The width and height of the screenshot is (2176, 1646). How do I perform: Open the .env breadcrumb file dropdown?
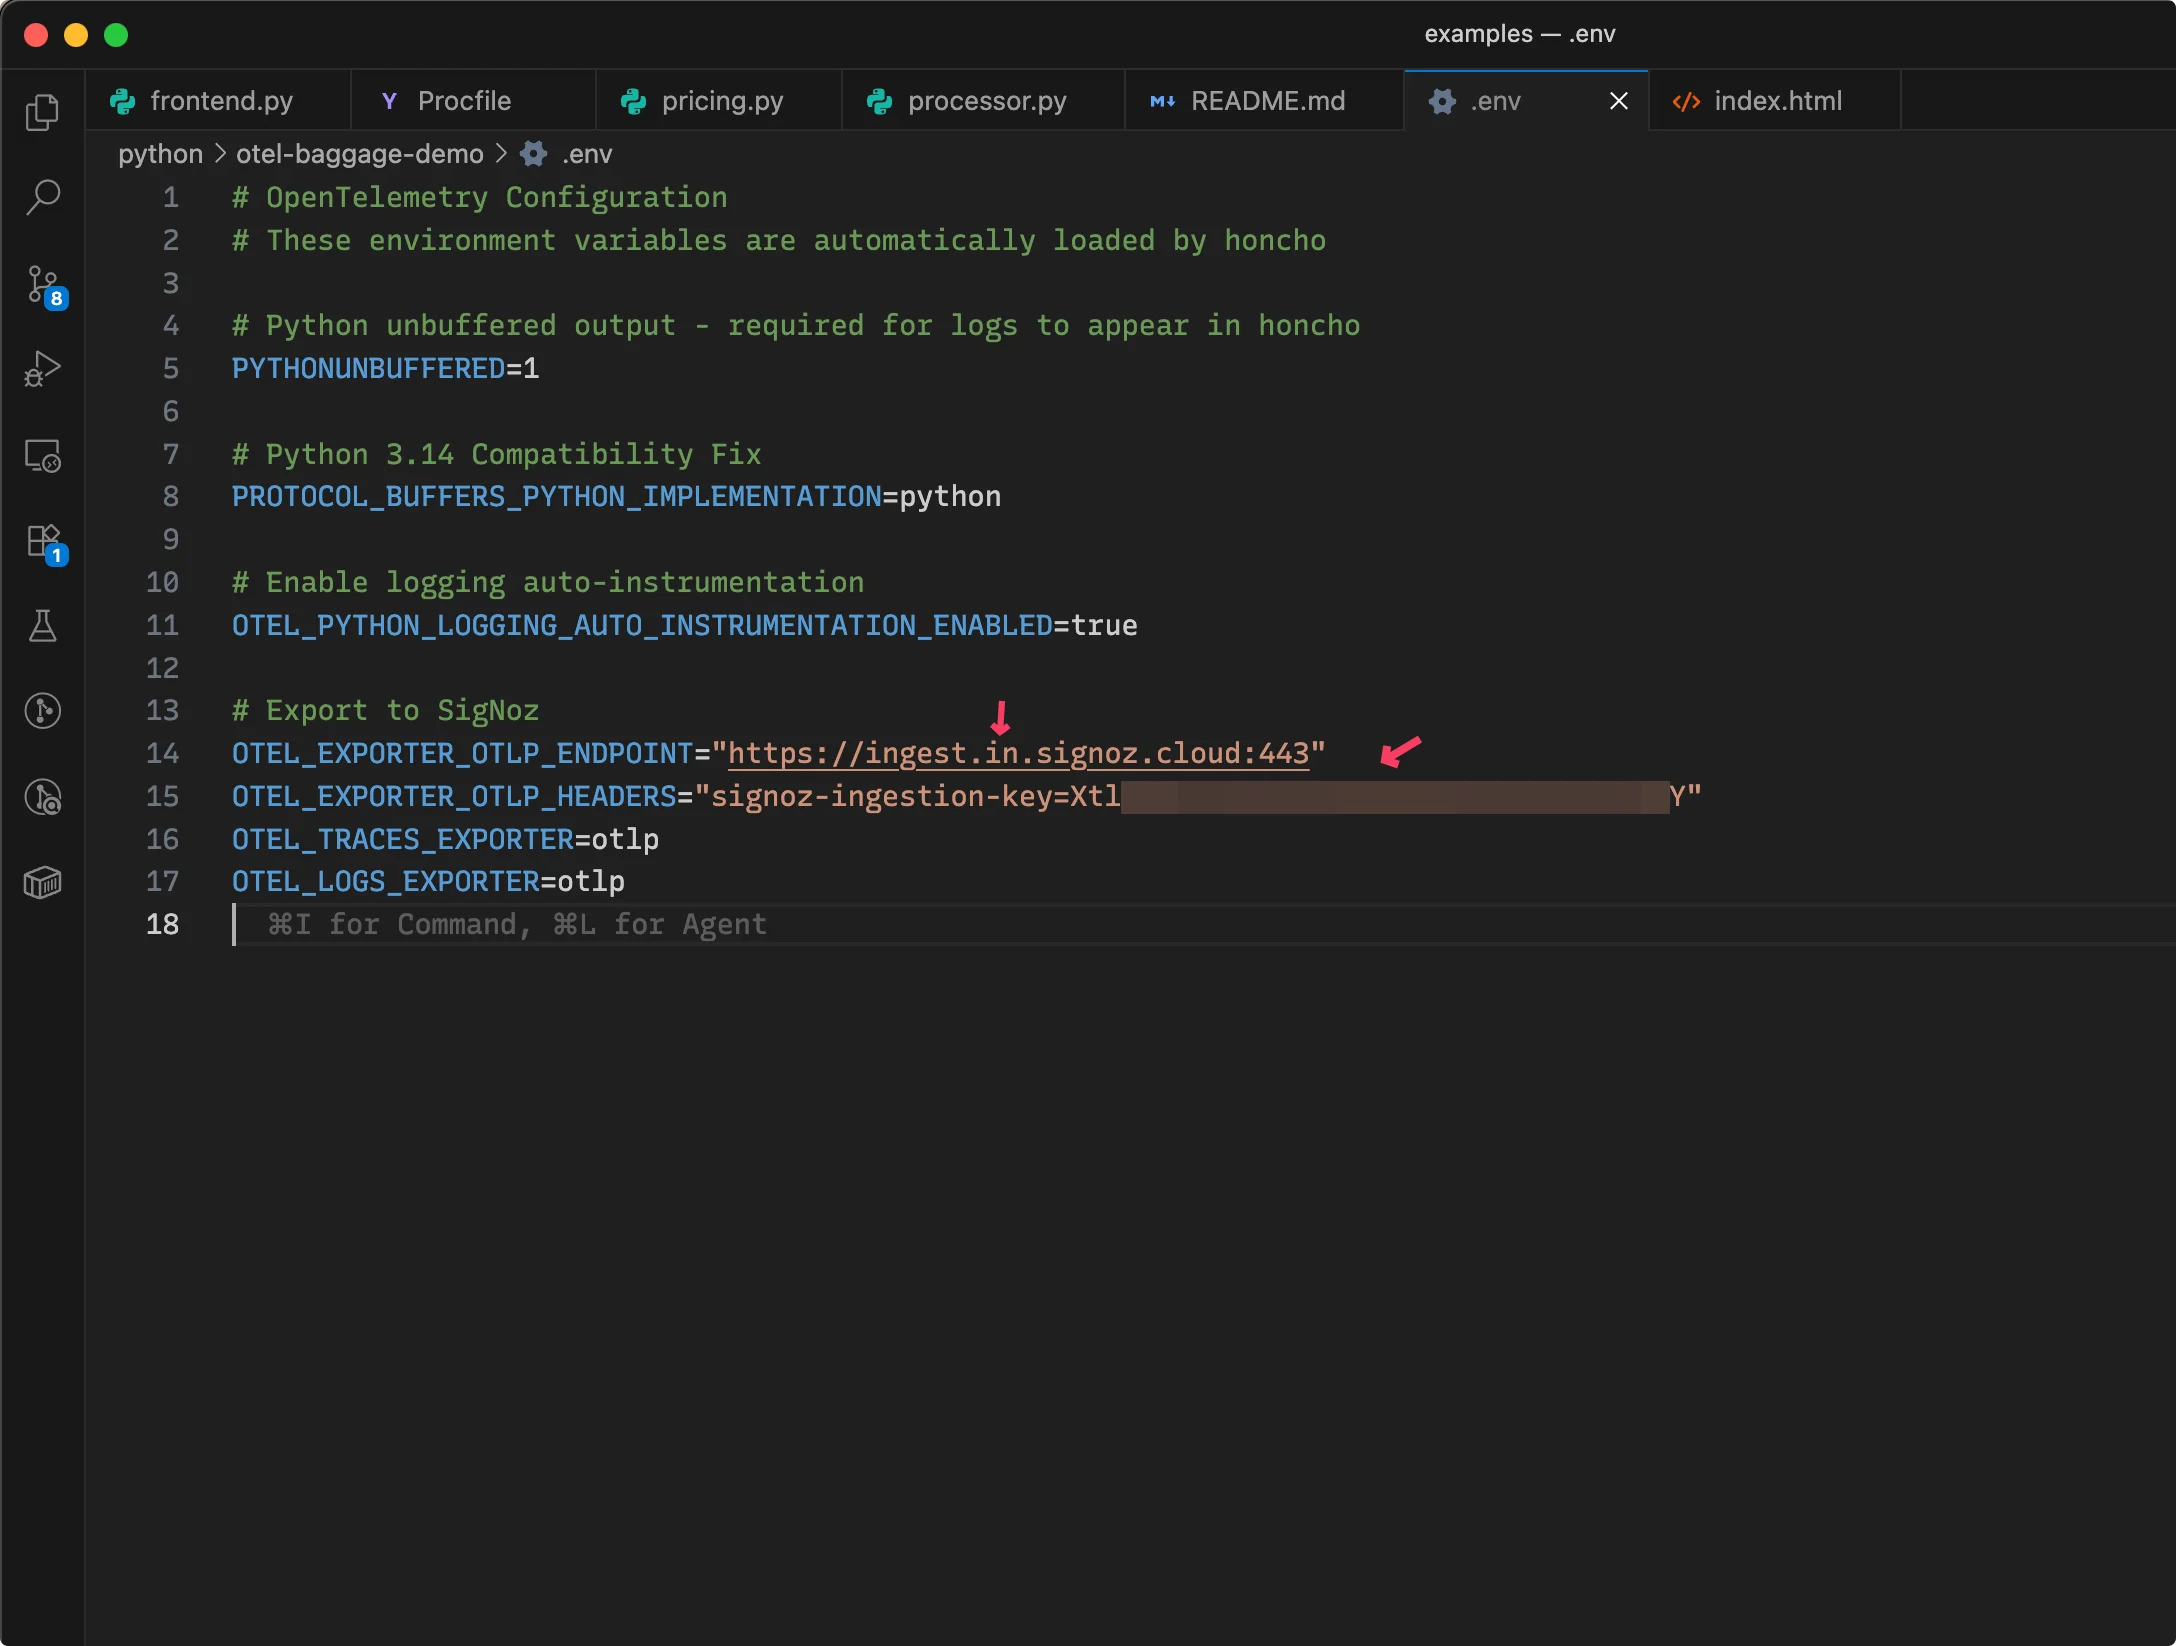pos(586,154)
